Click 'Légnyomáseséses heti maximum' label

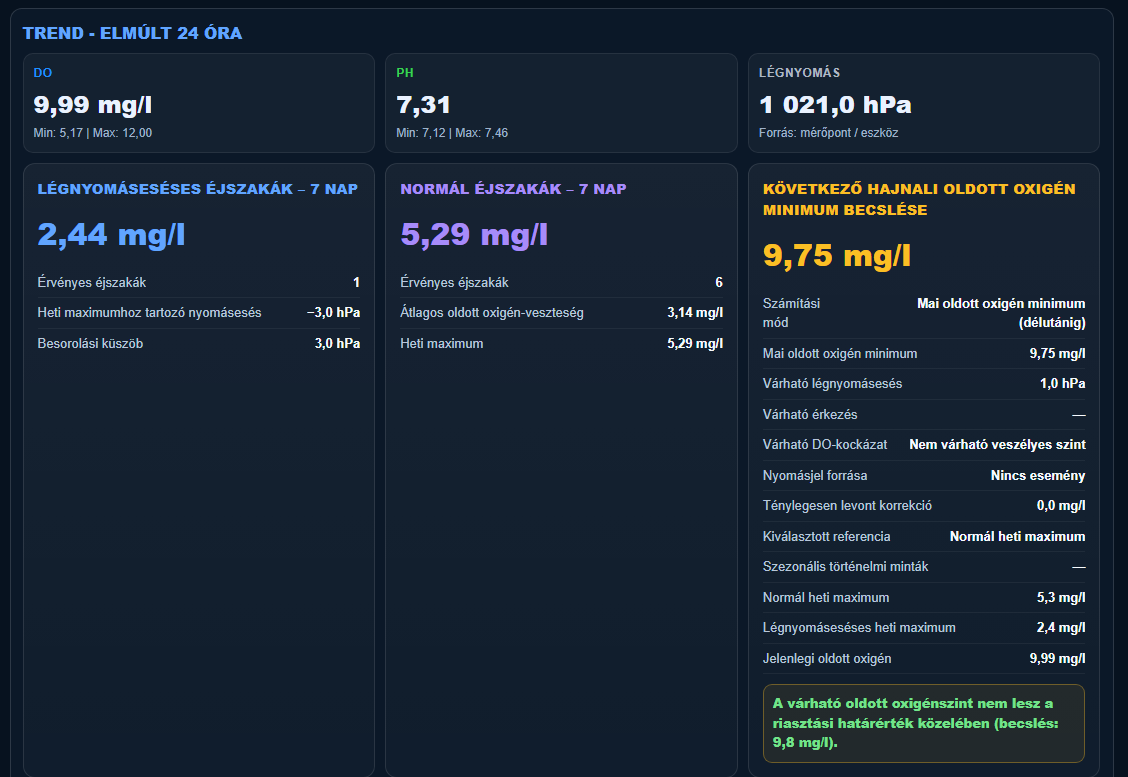[x=859, y=628]
